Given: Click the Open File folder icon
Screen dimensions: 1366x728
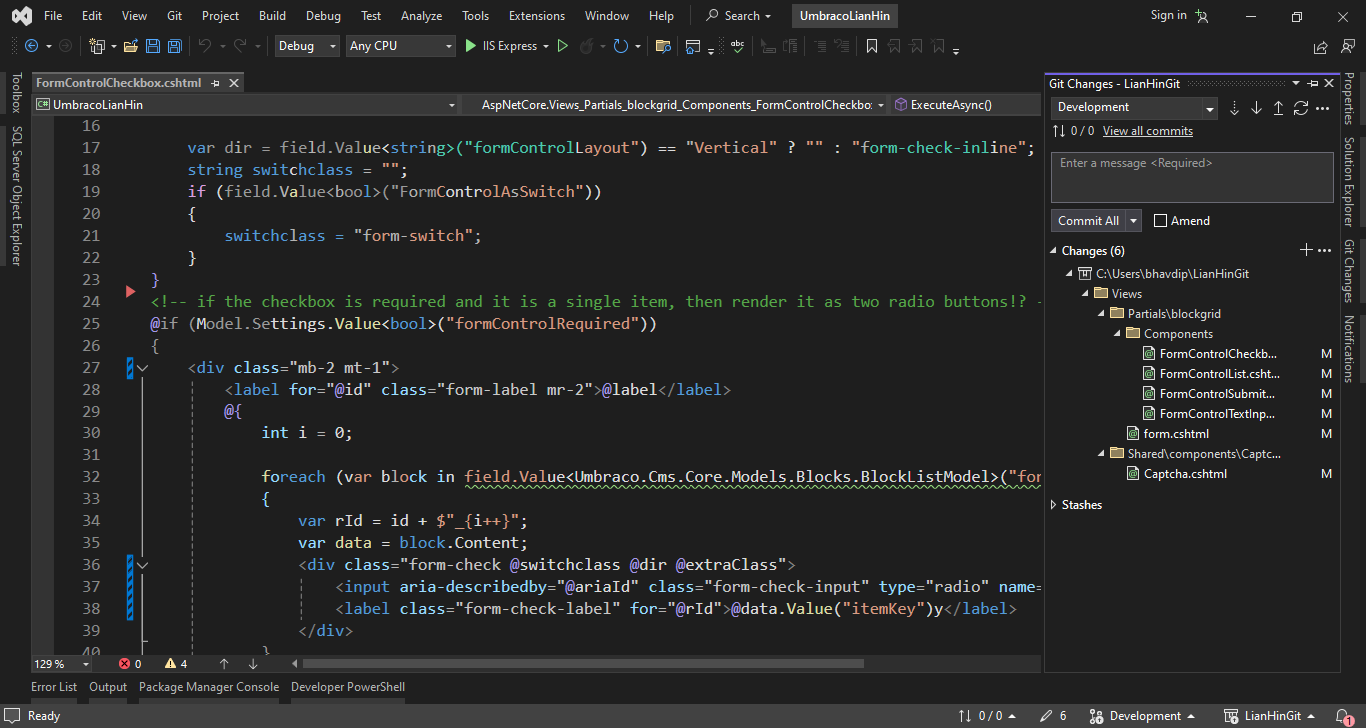Looking at the screenshot, I should (x=131, y=46).
